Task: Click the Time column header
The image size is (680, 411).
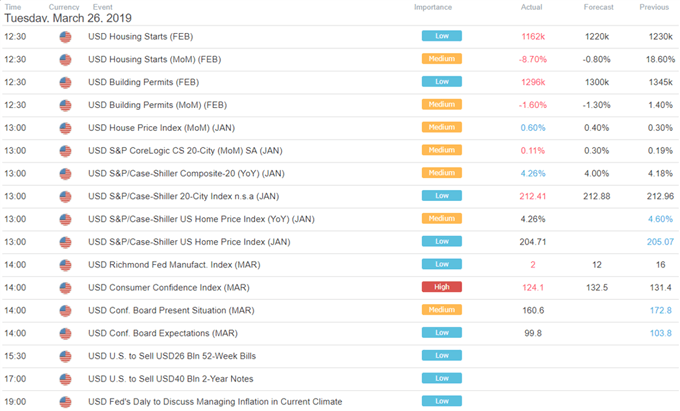Action: click(13, 7)
